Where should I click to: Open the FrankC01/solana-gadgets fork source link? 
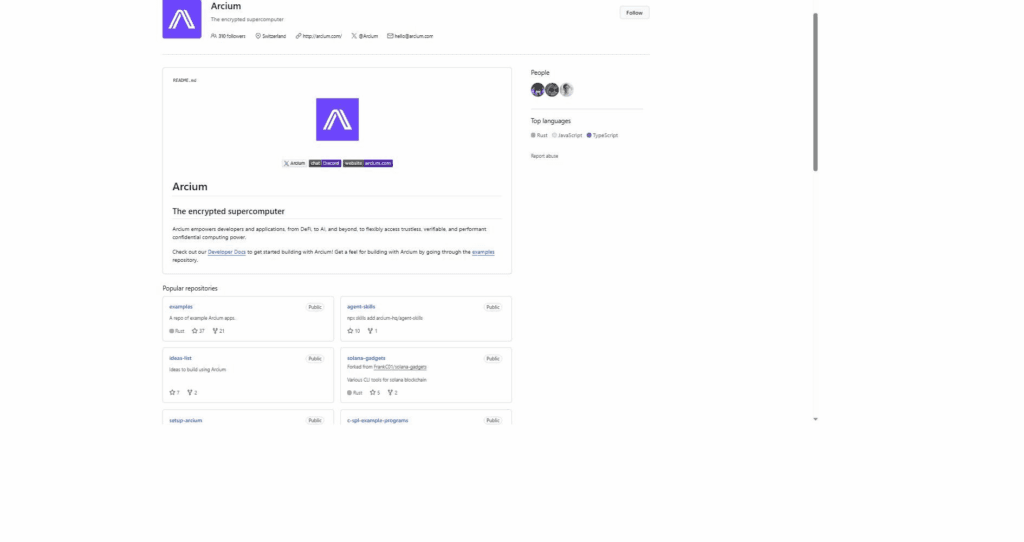pos(400,367)
